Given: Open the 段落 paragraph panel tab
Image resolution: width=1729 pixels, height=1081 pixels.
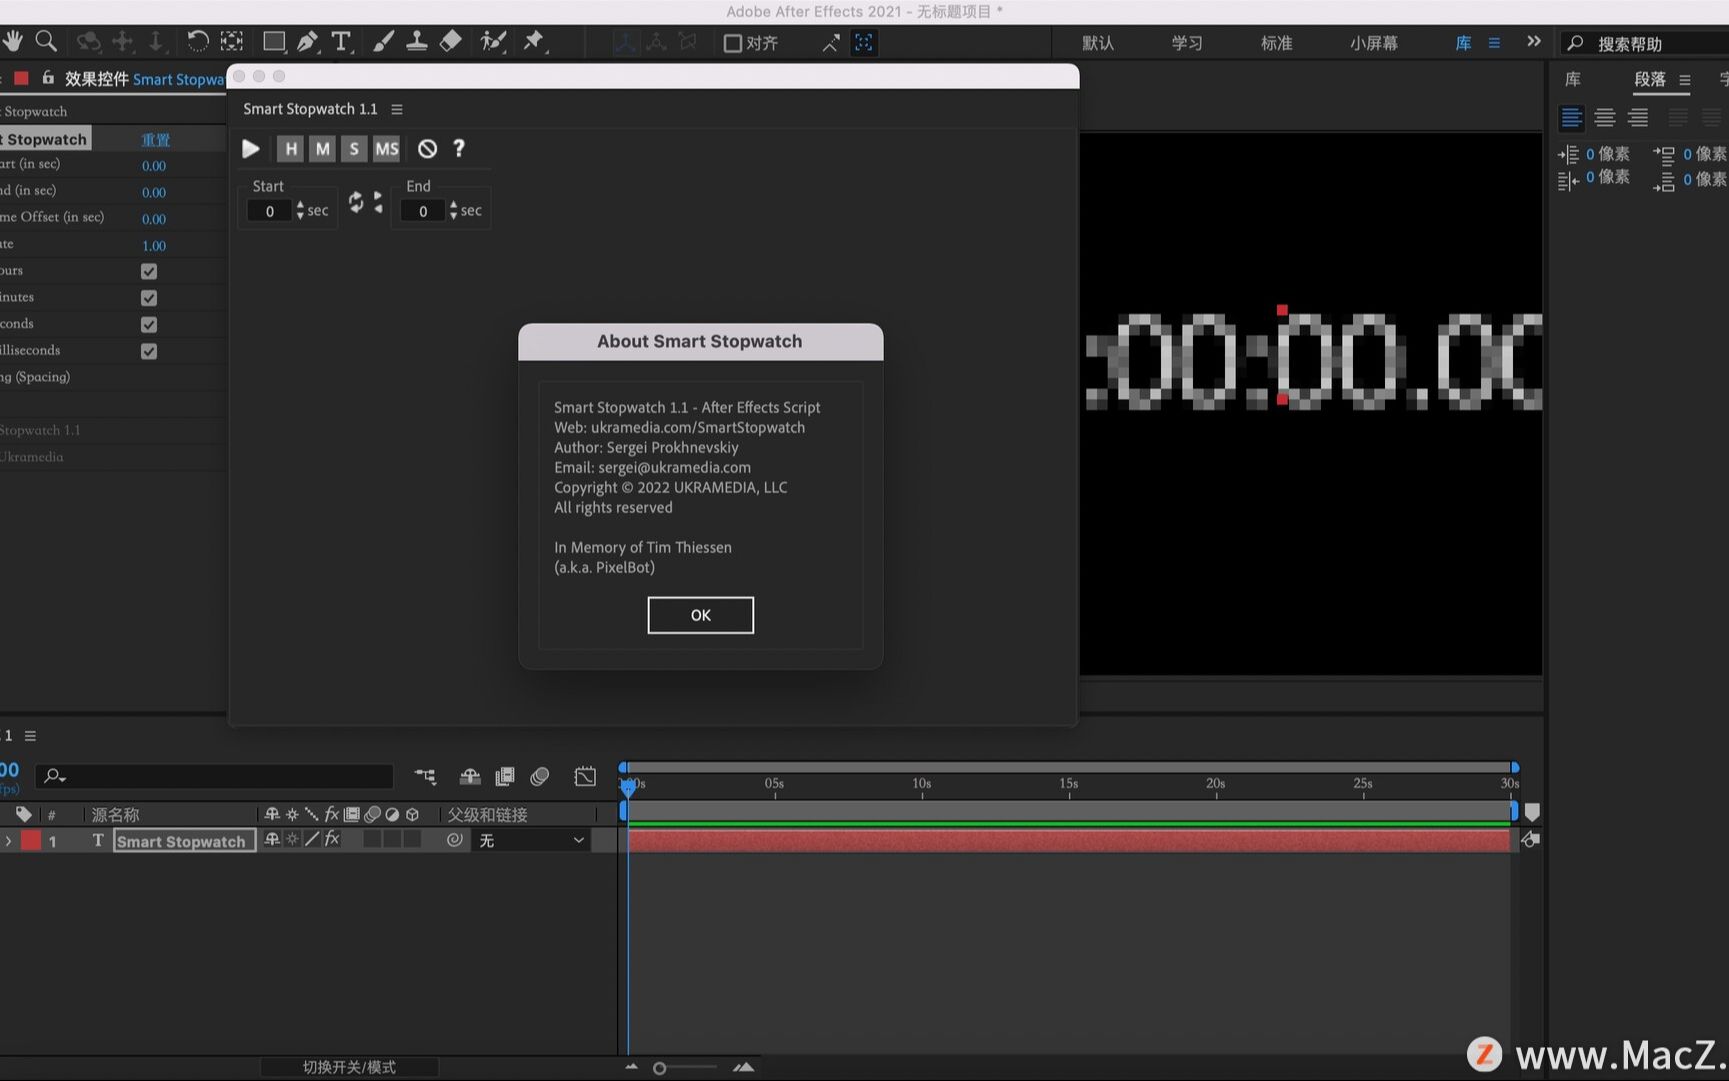Looking at the screenshot, I should (x=1650, y=79).
